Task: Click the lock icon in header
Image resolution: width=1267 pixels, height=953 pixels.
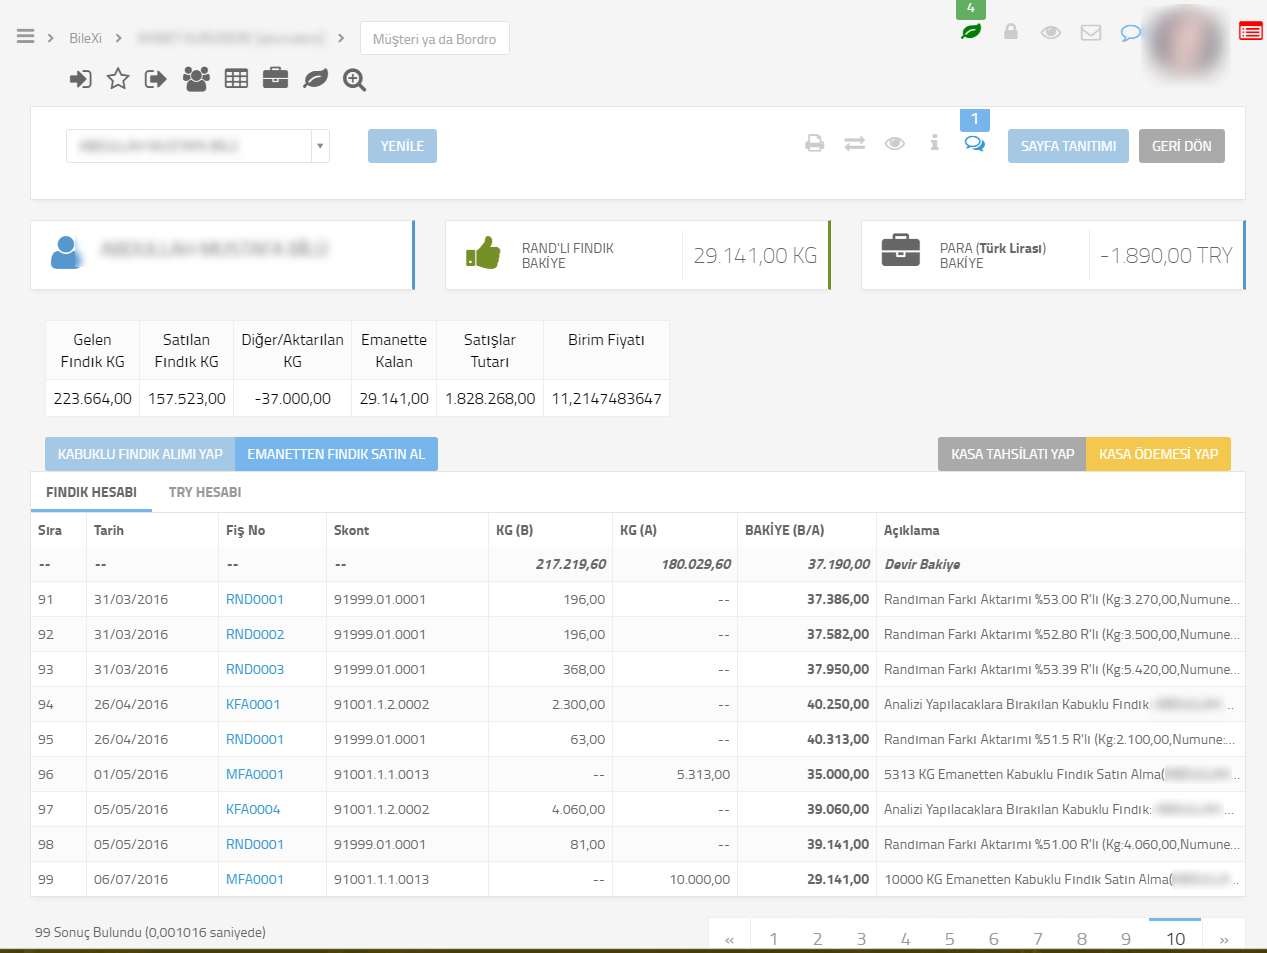Action: point(1011,32)
